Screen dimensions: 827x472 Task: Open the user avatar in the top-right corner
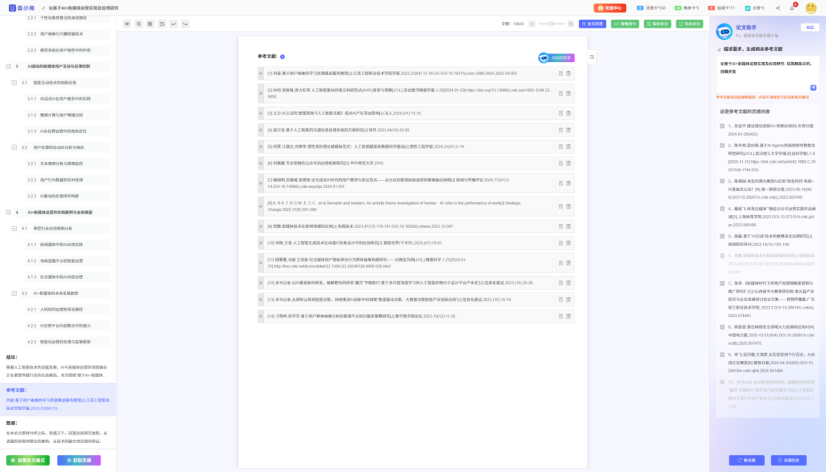[x=811, y=8]
